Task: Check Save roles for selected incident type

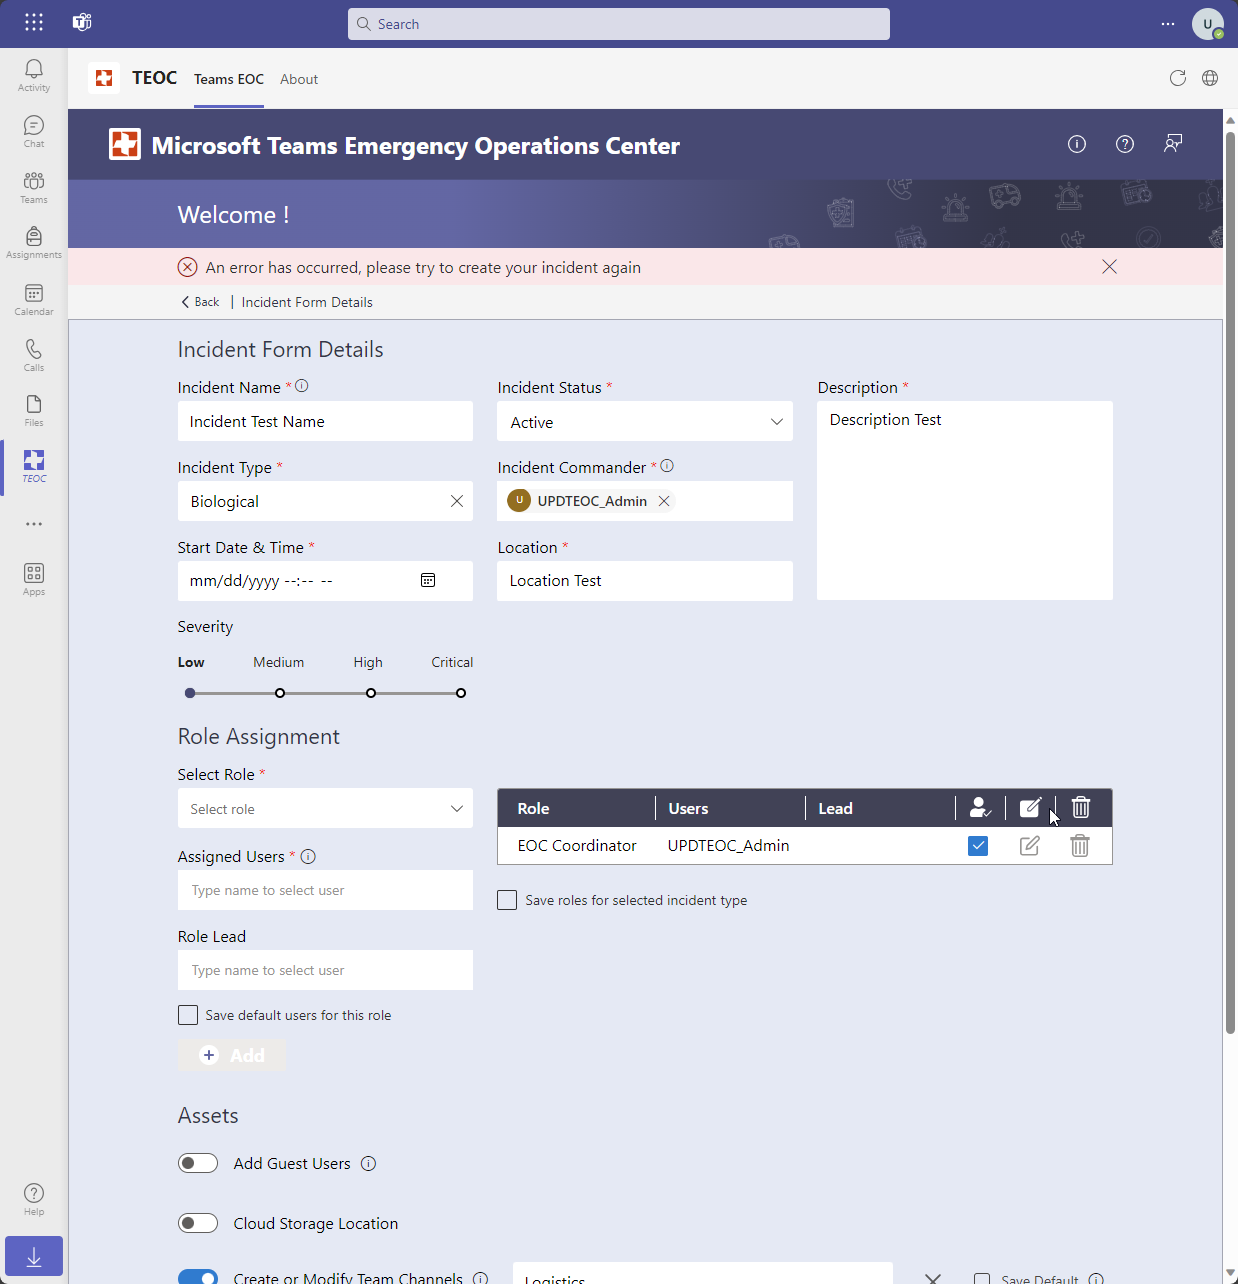Action: coord(507,899)
